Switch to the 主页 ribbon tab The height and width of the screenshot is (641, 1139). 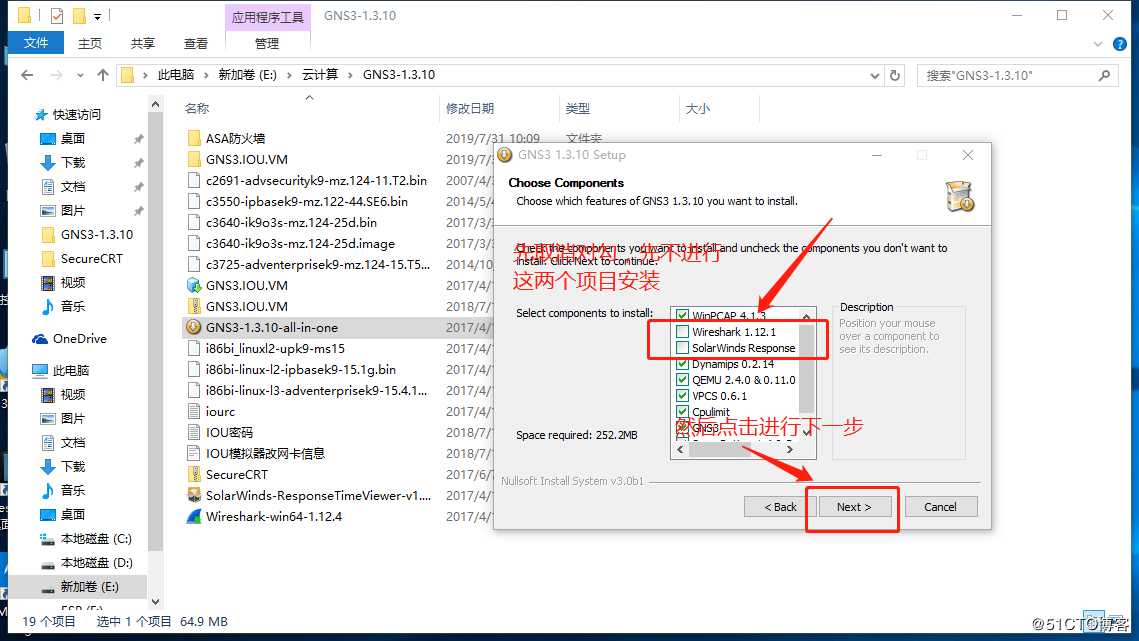(x=90, y=44)
